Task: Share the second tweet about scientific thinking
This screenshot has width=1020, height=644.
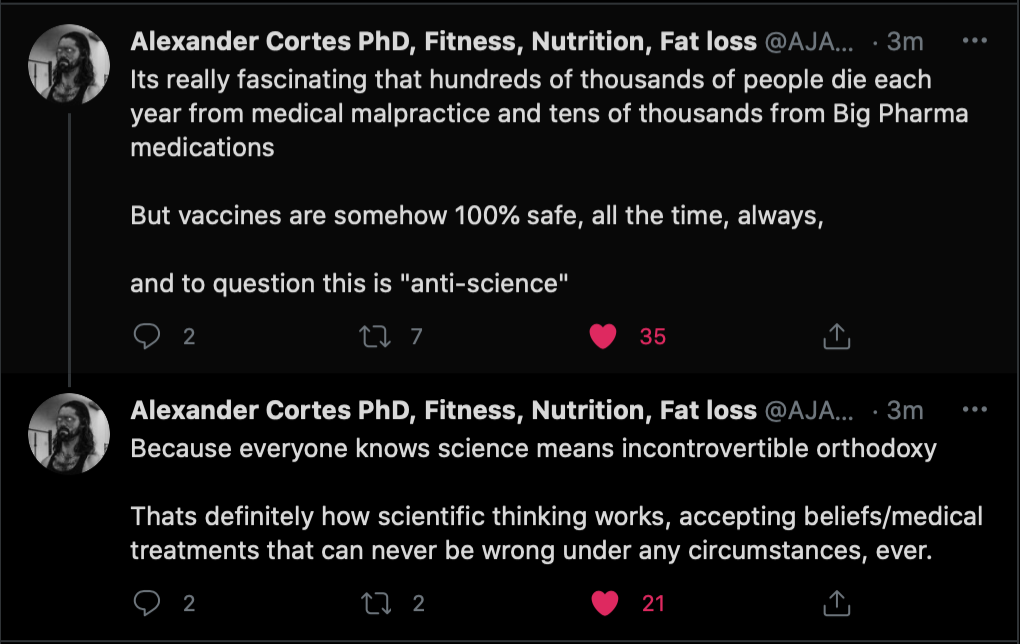Action: tap(835, 603)
